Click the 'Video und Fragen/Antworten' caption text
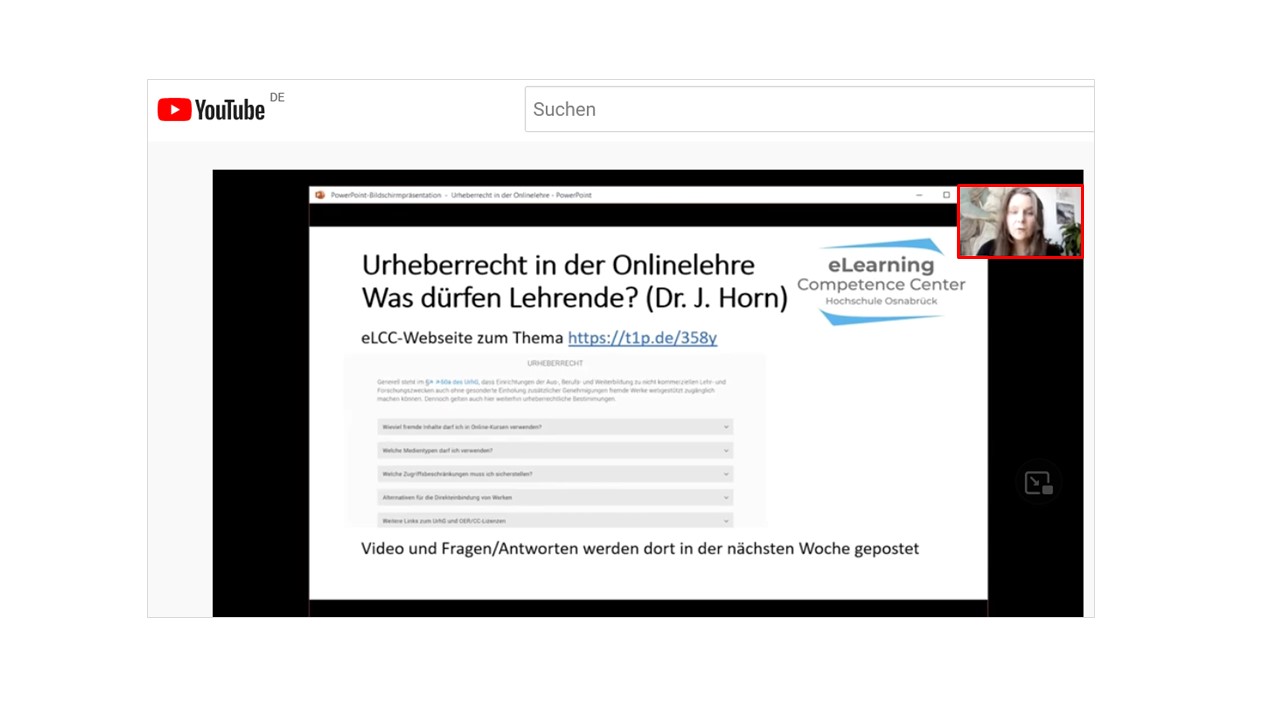Viewport: 1280px width, 720px height. [x=639, y=548]
